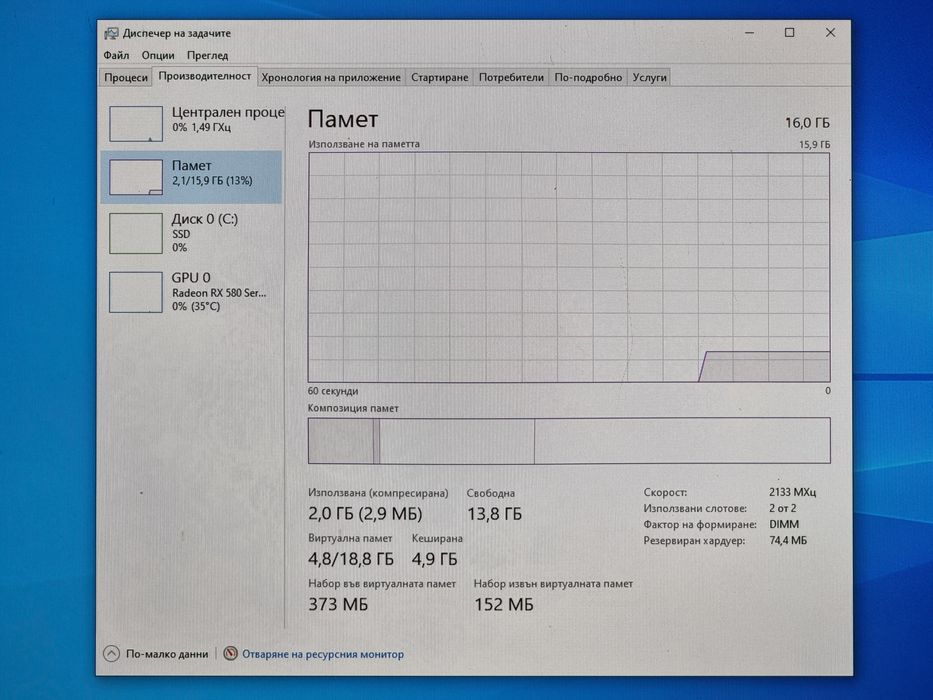Select the Производителност tab

[205, 76]
